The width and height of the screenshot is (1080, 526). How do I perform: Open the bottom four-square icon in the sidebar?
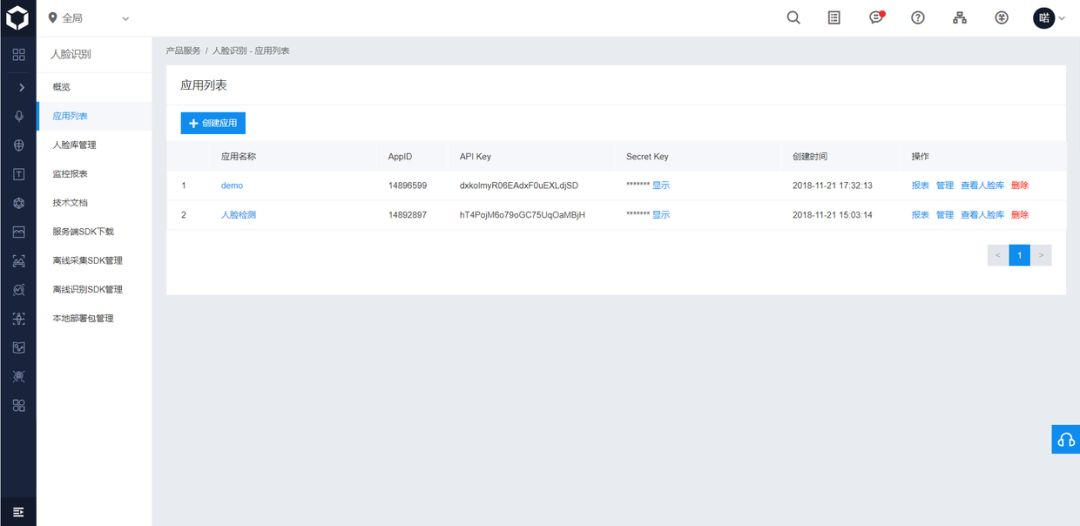pos(19,406)
